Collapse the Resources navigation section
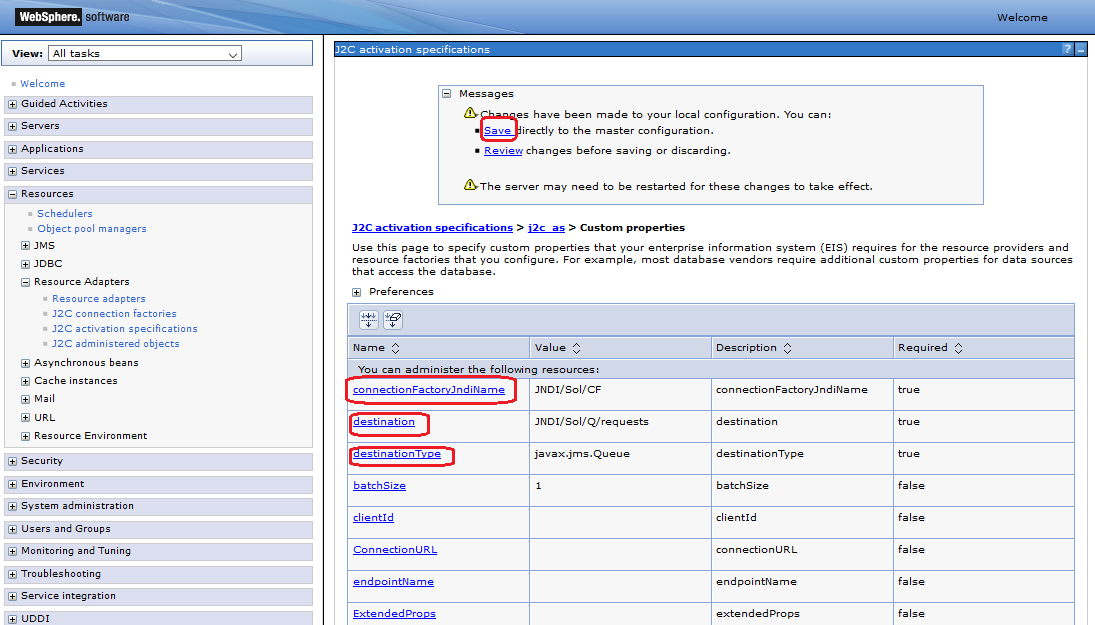 point(12,194)
